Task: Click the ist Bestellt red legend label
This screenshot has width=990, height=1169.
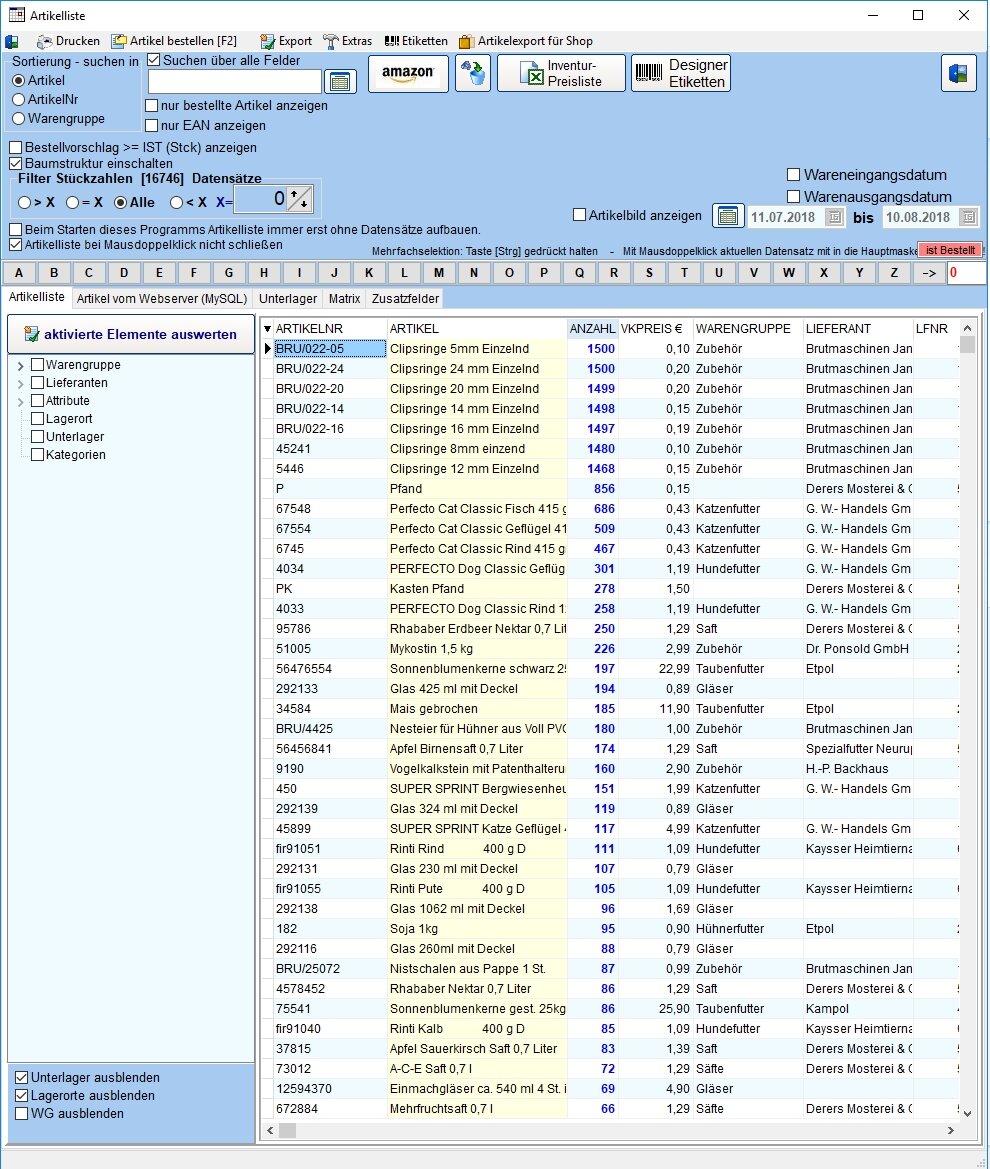Action: [950, 250]
